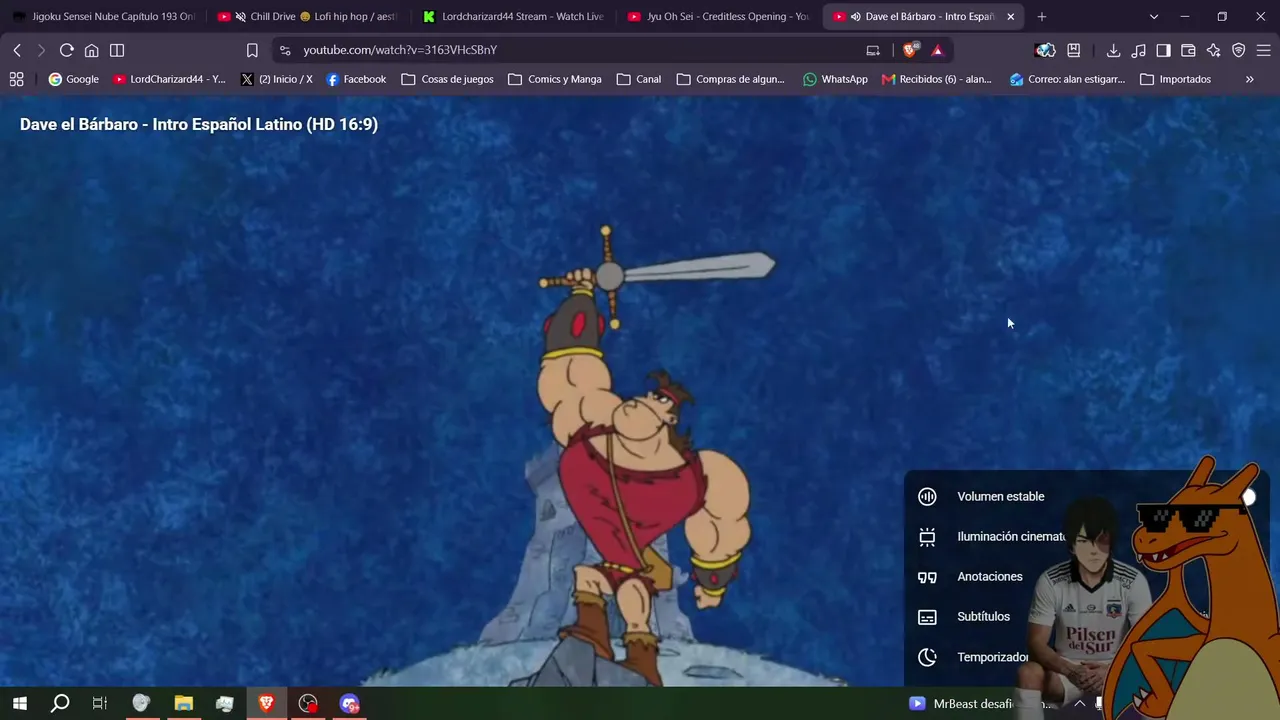Open the LordCharizard44 YouTube bookmark
Screen dimensions: 1280x720
click(x=170, y=79)
